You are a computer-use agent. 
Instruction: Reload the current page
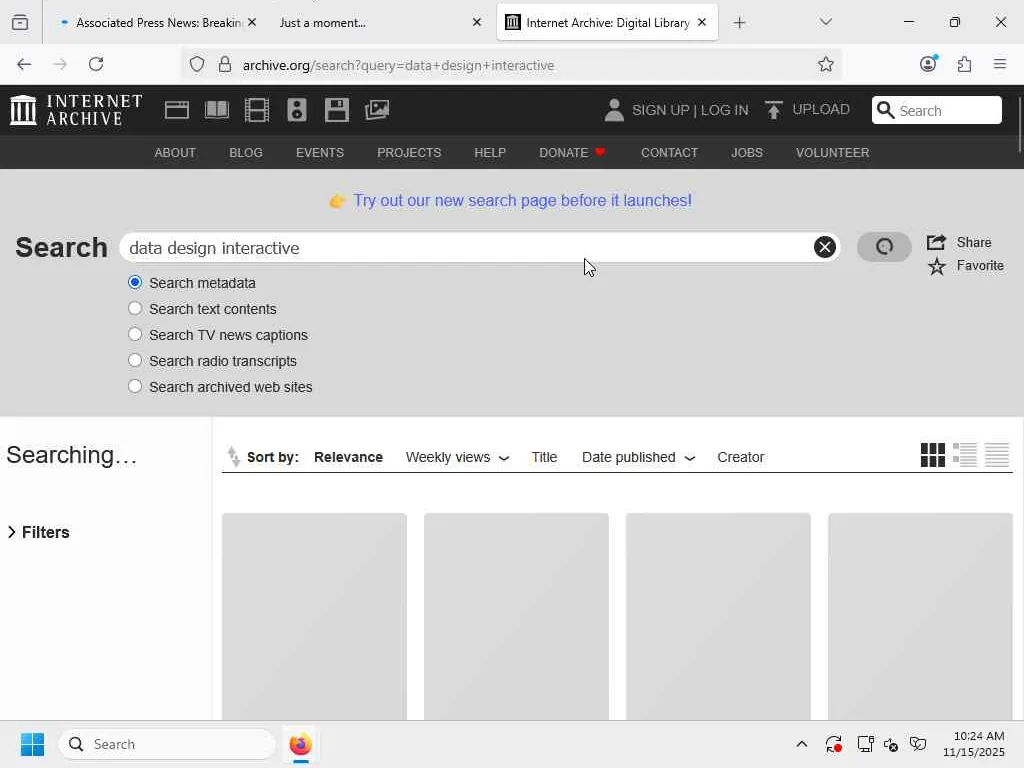pyautogui.click(x=96, y=64)
